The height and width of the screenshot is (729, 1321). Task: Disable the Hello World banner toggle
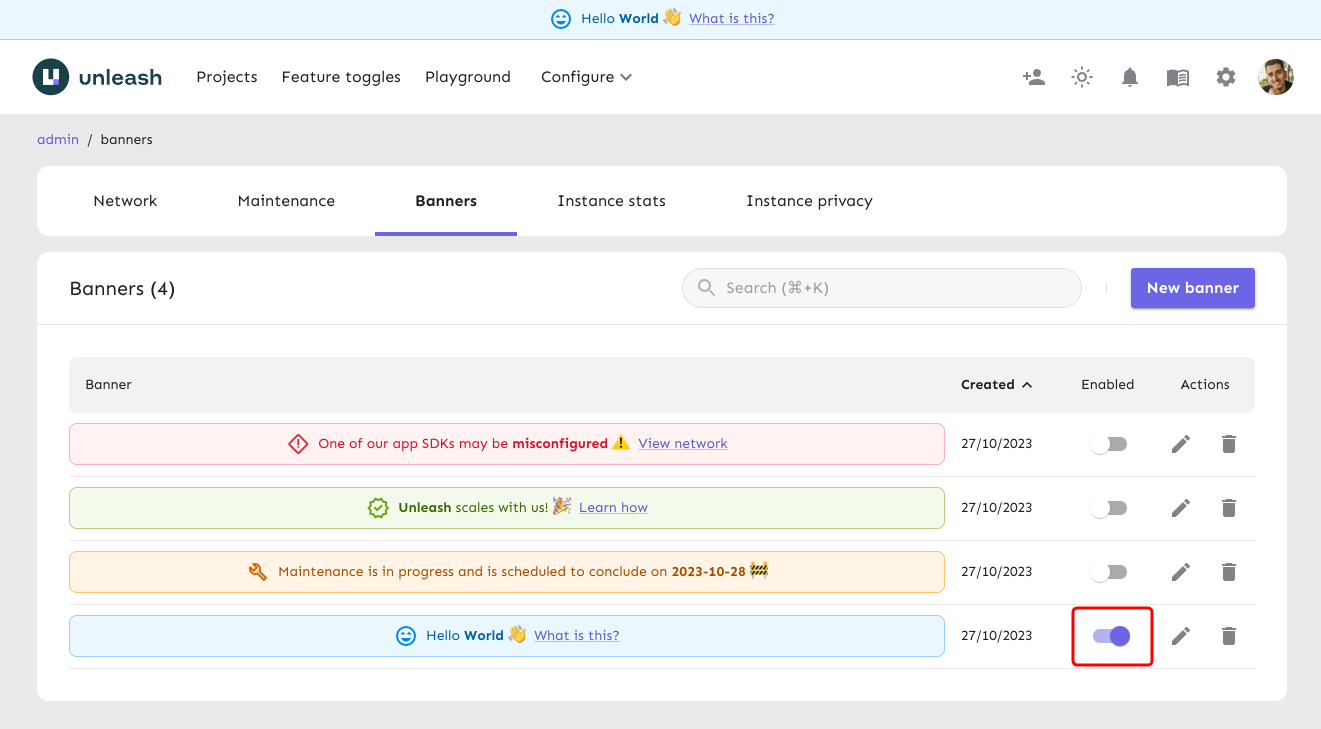click(1112, 636)
